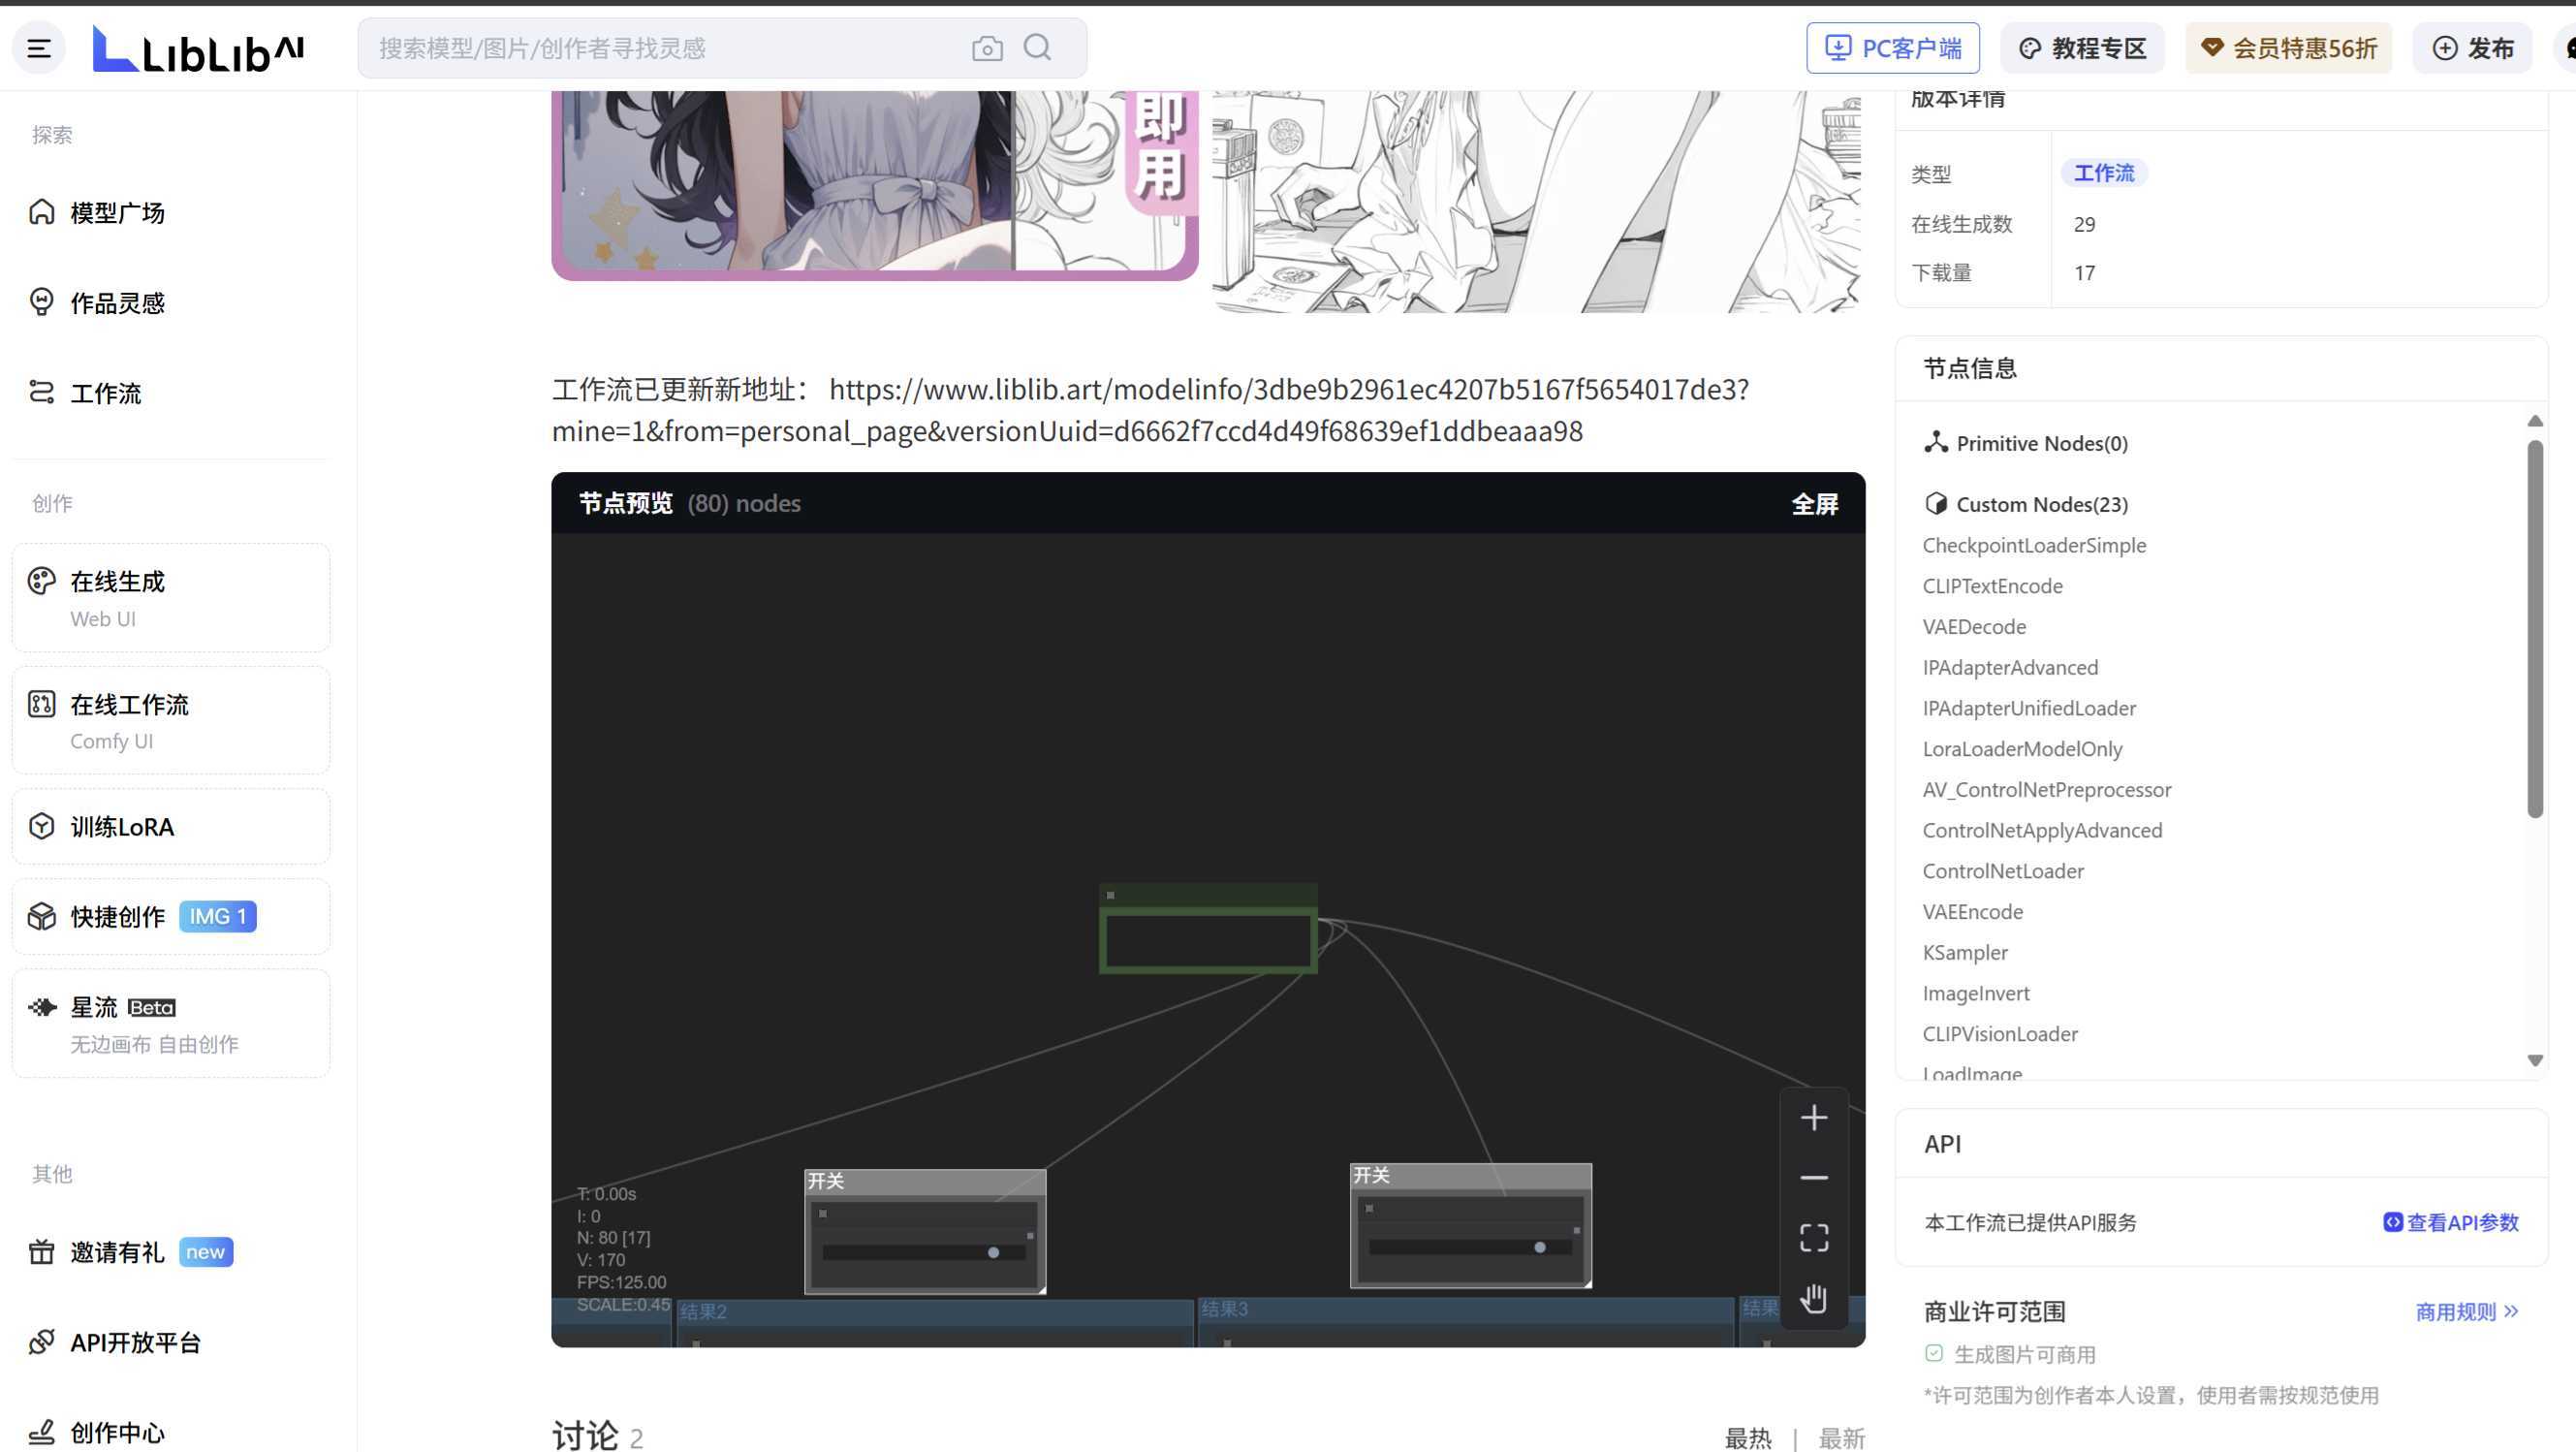Open 快捷创作 in the sidebar

pyautogui.click(x=170, y=916)
